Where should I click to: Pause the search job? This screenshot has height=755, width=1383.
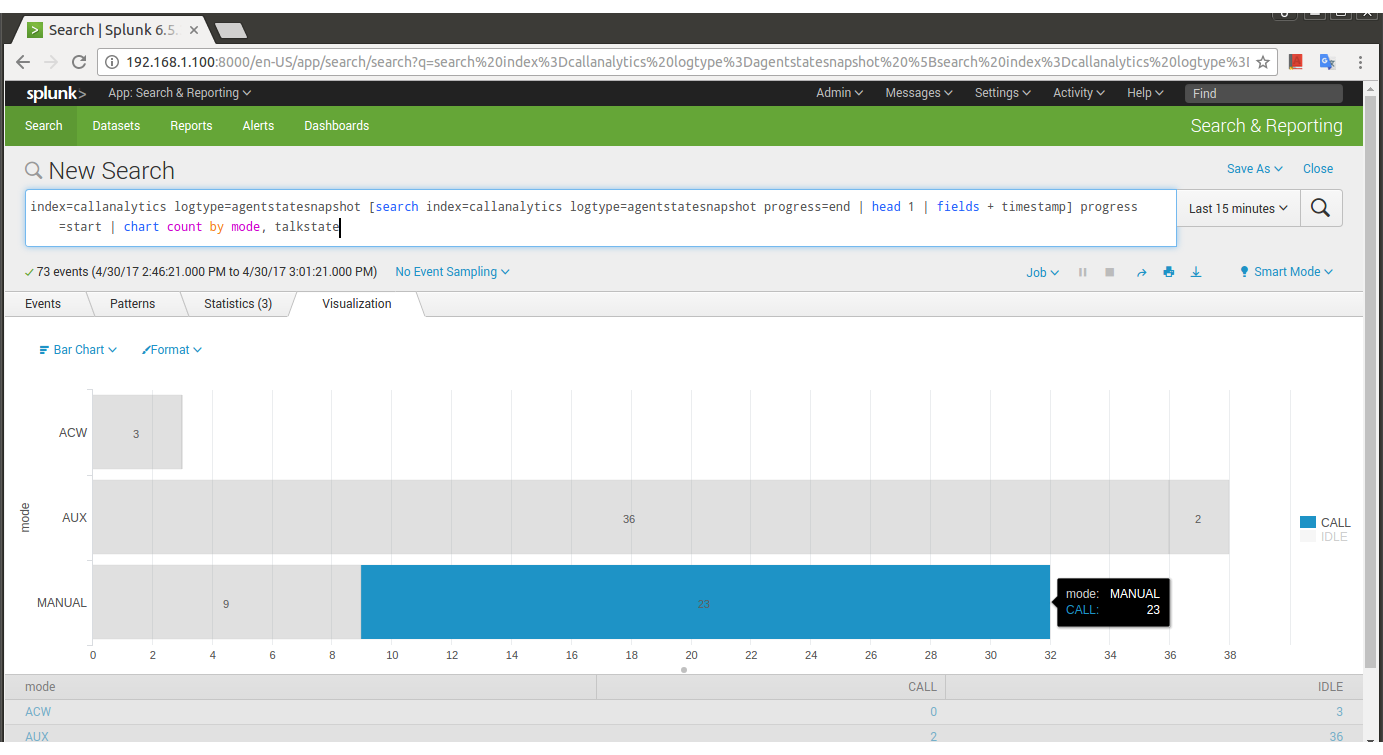(x=1082, y=272)
